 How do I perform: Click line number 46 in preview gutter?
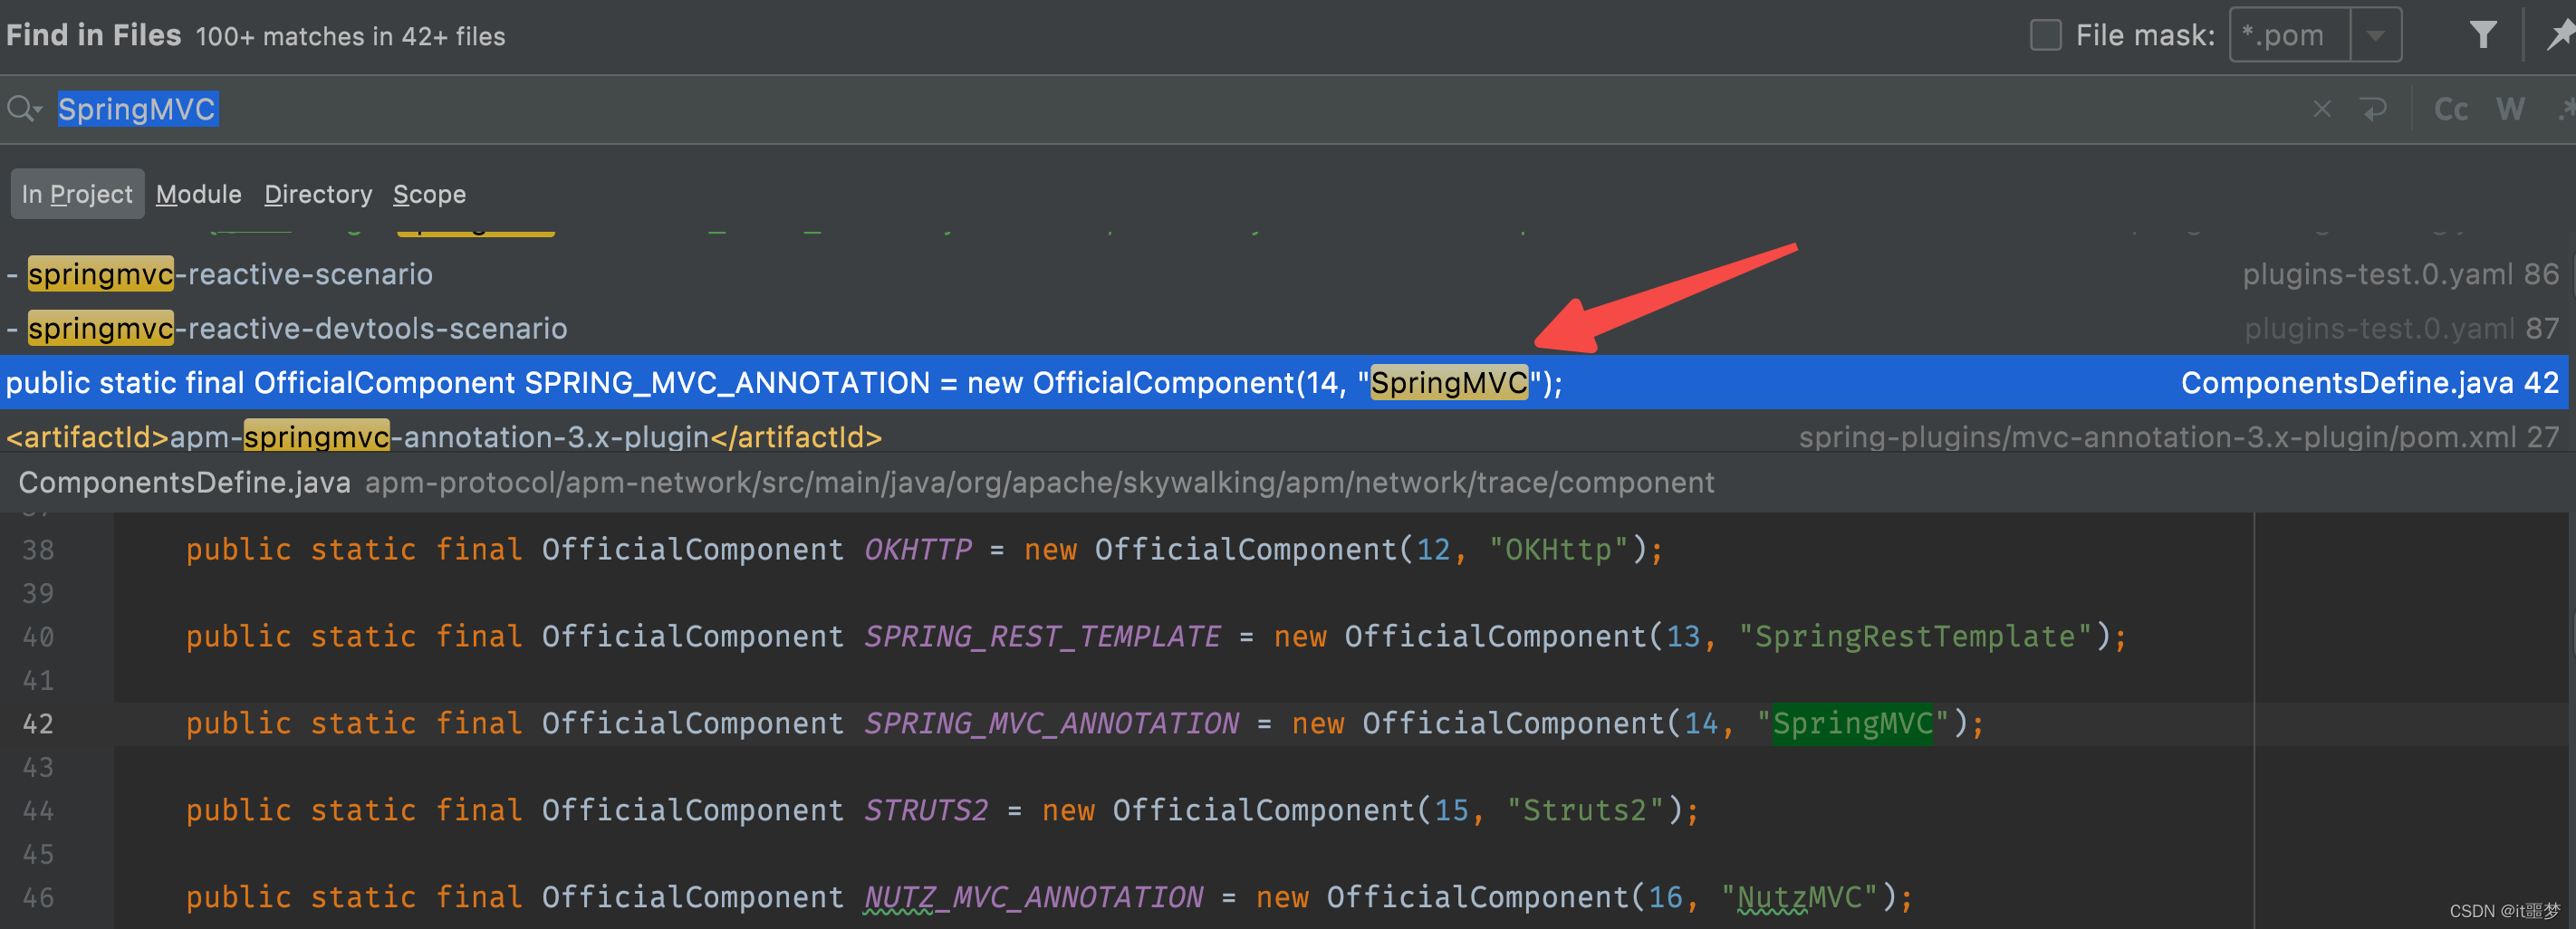click(x=38, y=898)
